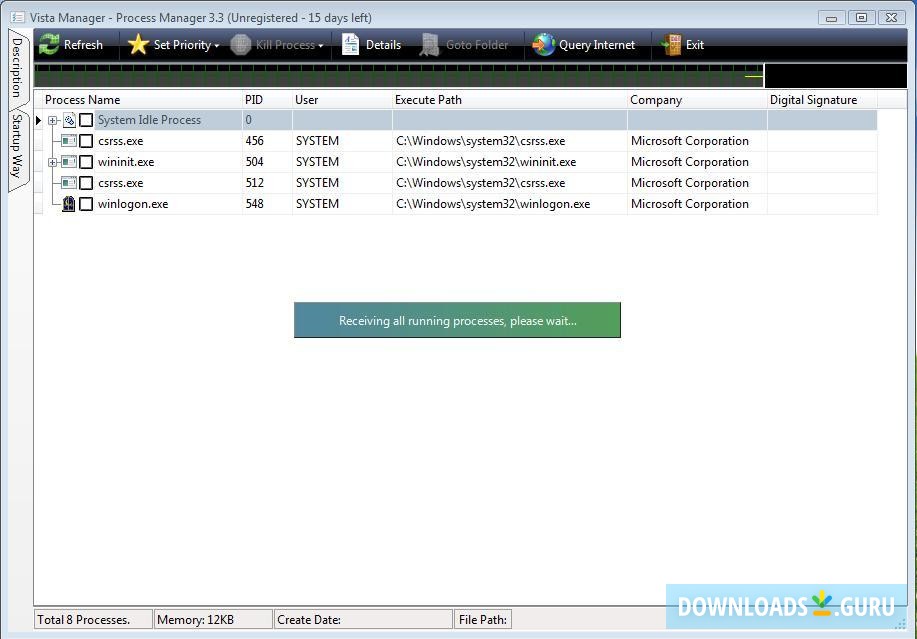
Task: Open process Details via toolbar icon
Action: (x=351, y=44)
